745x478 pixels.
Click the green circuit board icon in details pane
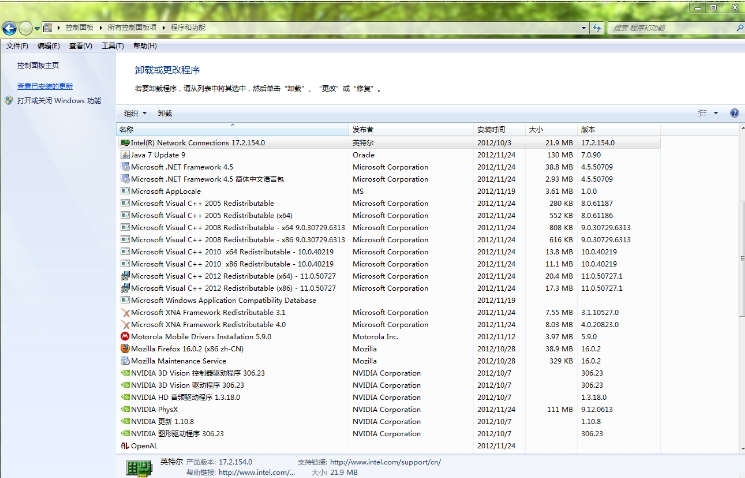coord(139,468)
